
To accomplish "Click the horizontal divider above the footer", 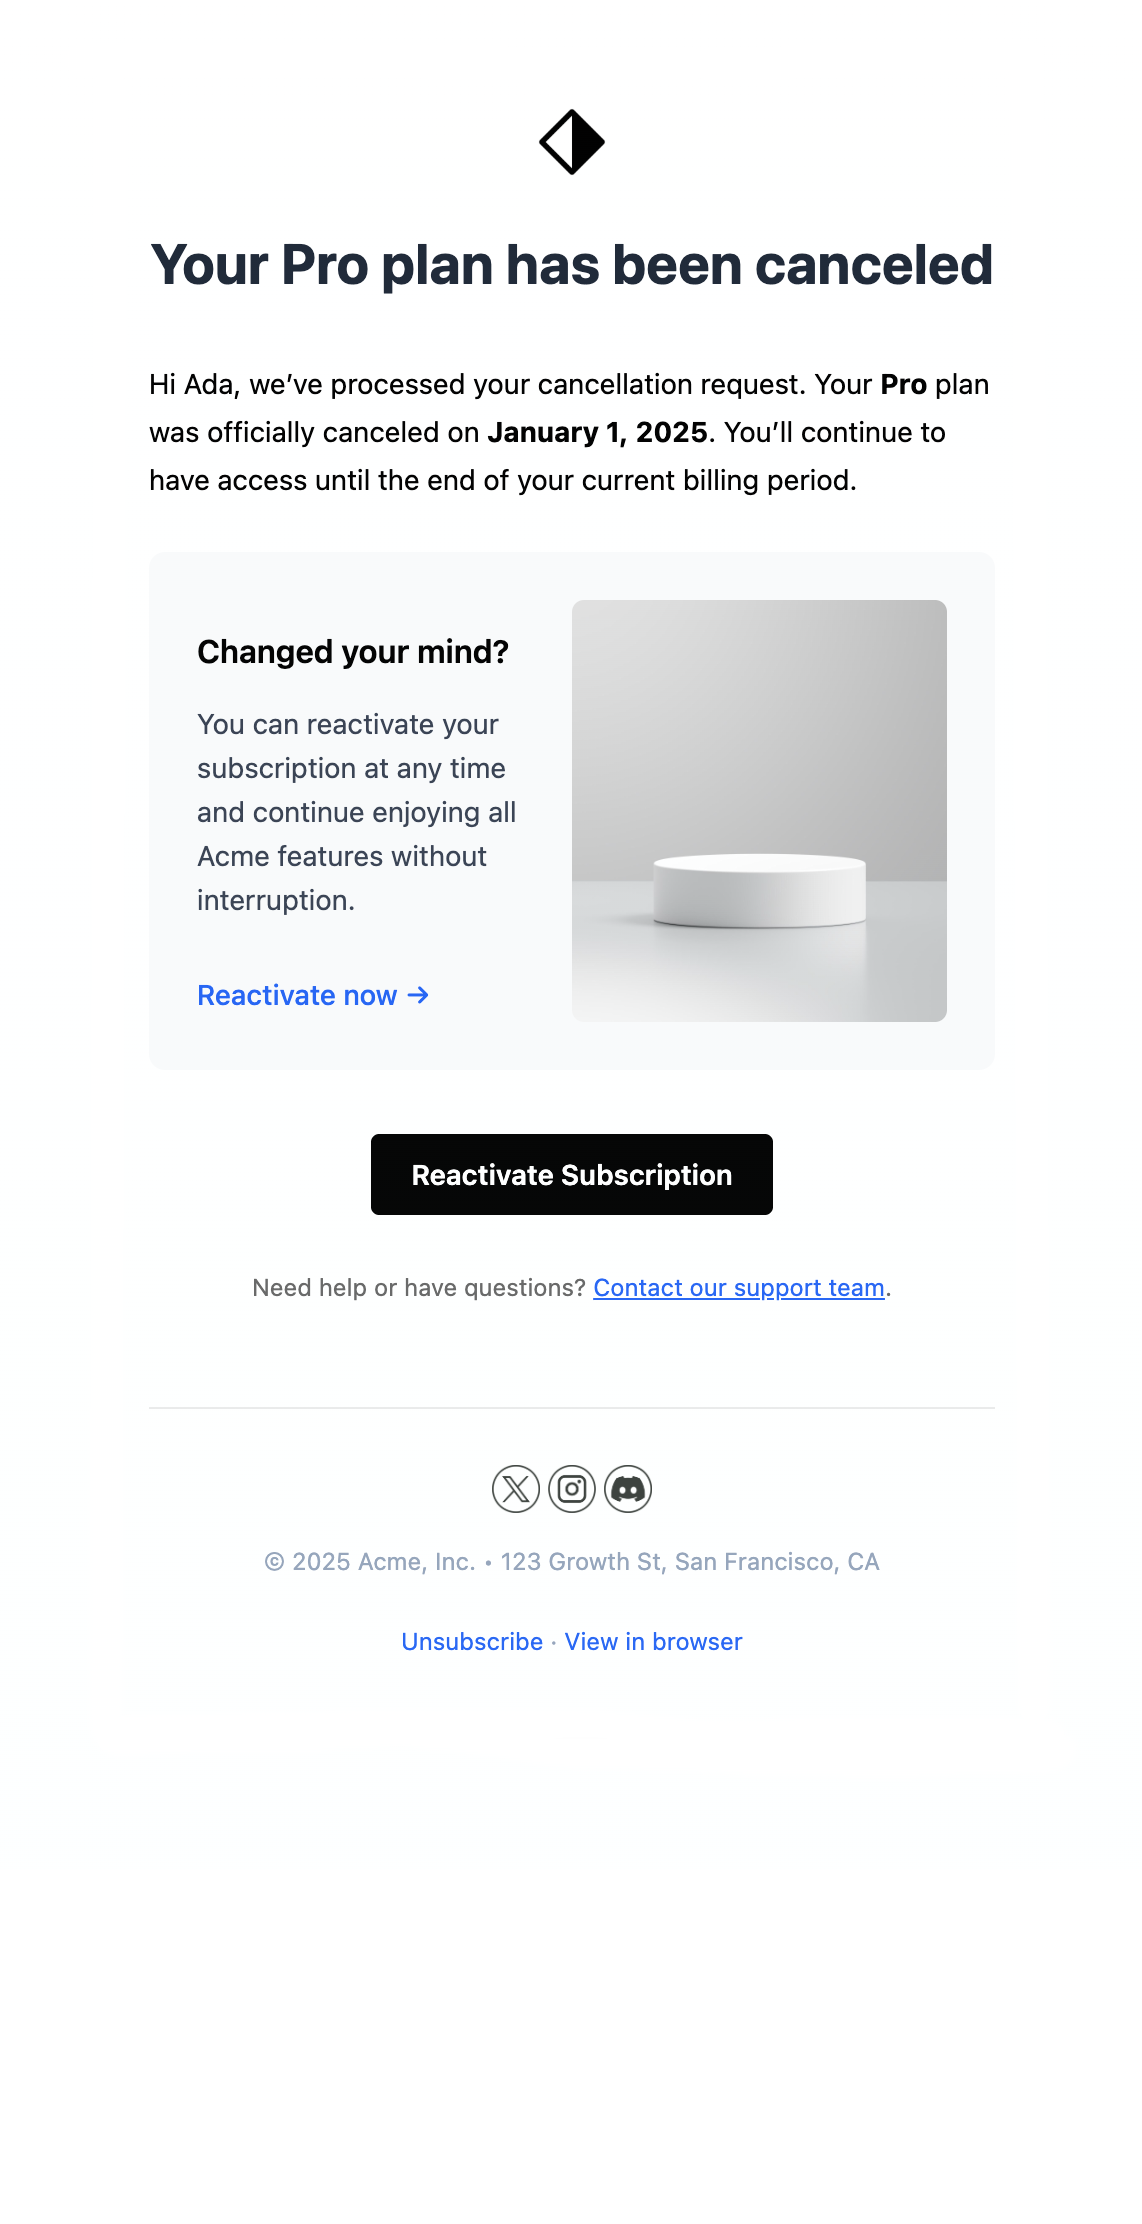I will pos(572,1408).
